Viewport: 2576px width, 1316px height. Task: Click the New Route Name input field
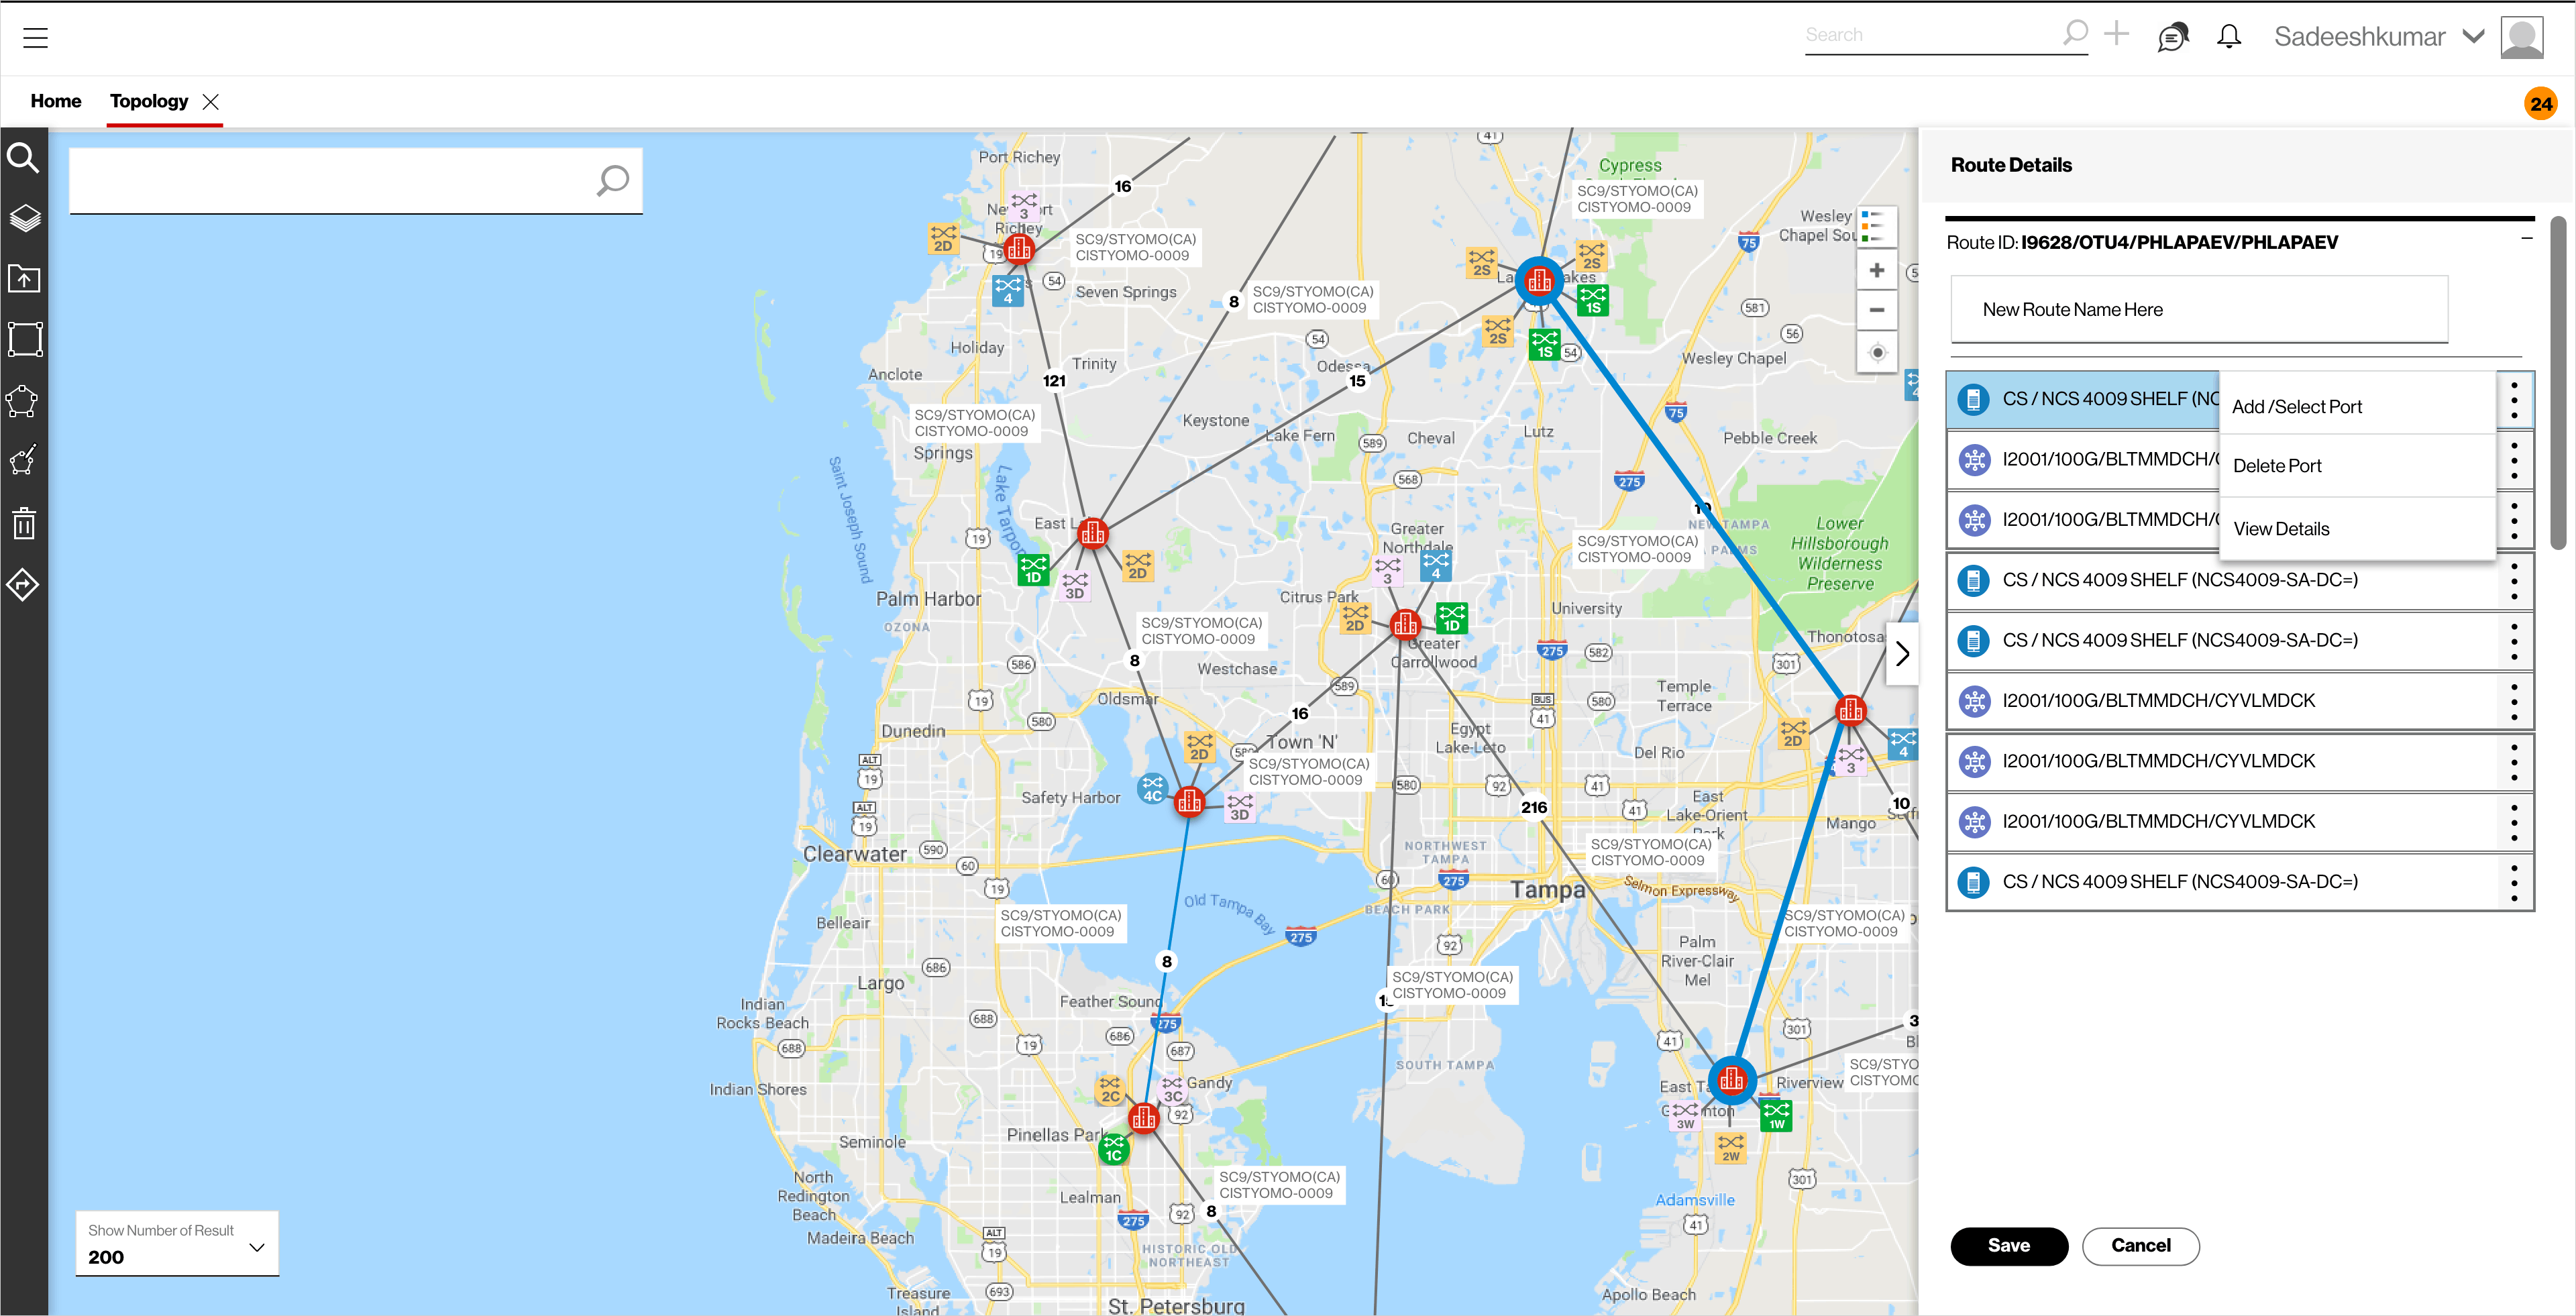click(2198, 310)
